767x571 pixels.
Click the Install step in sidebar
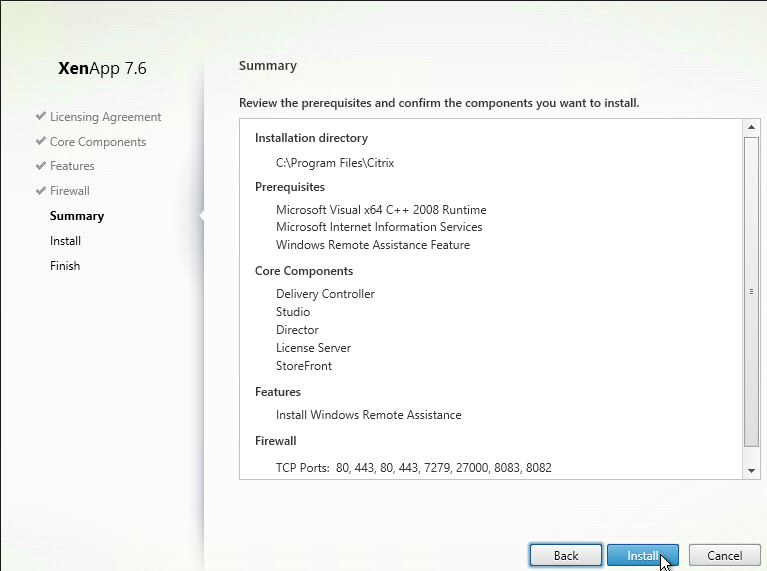pyautogui.click(x=65, y=241)
